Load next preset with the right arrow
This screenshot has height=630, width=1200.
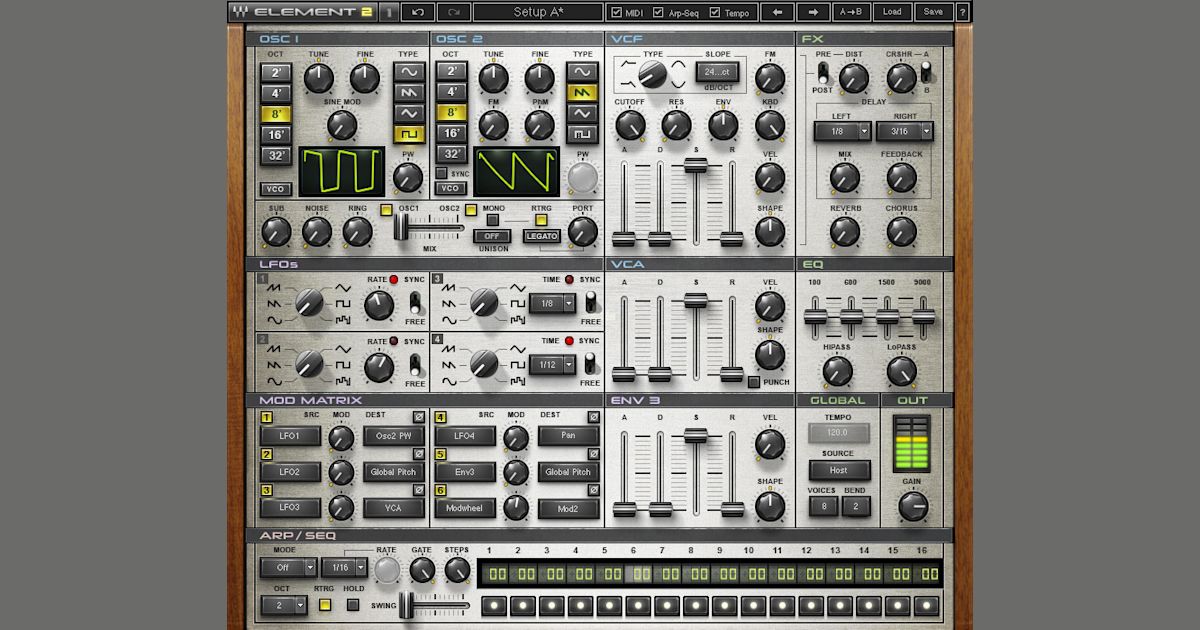(812, 12)
